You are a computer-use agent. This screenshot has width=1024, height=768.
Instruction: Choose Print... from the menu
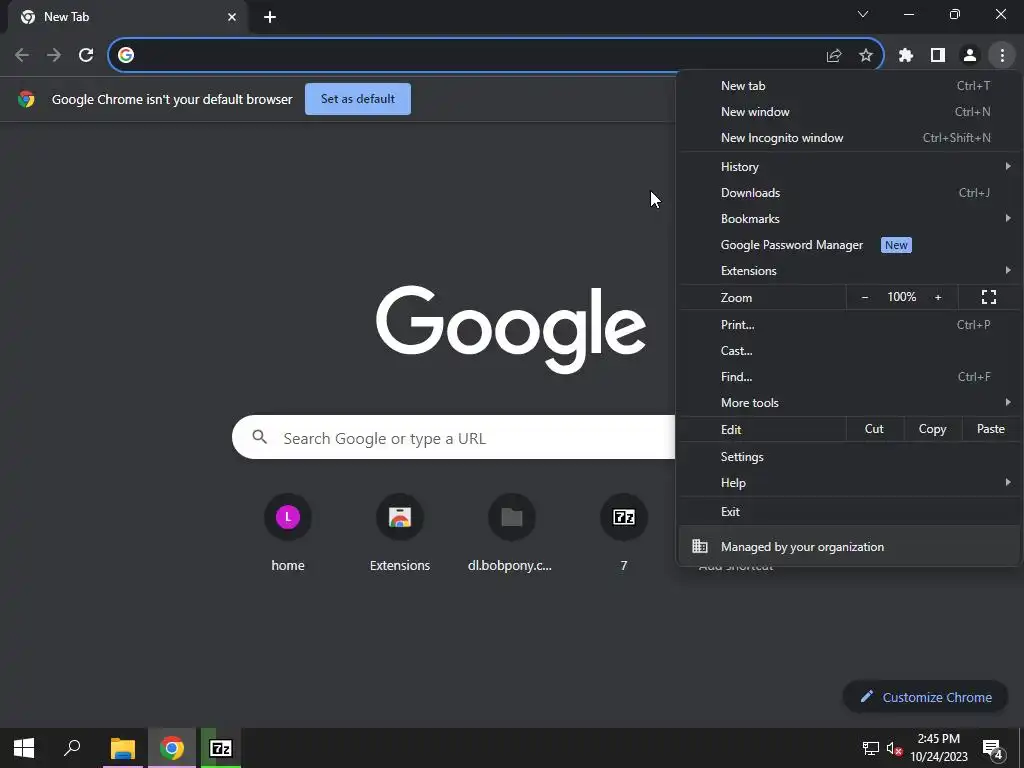(x=849, y=325)
